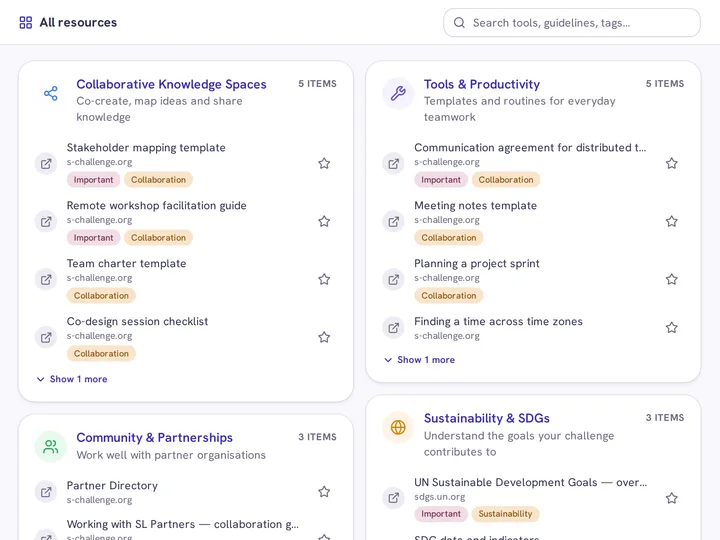Click Collaboration tag on Meeting notes template
720x540 pixels.
click(x=449, y=237)
